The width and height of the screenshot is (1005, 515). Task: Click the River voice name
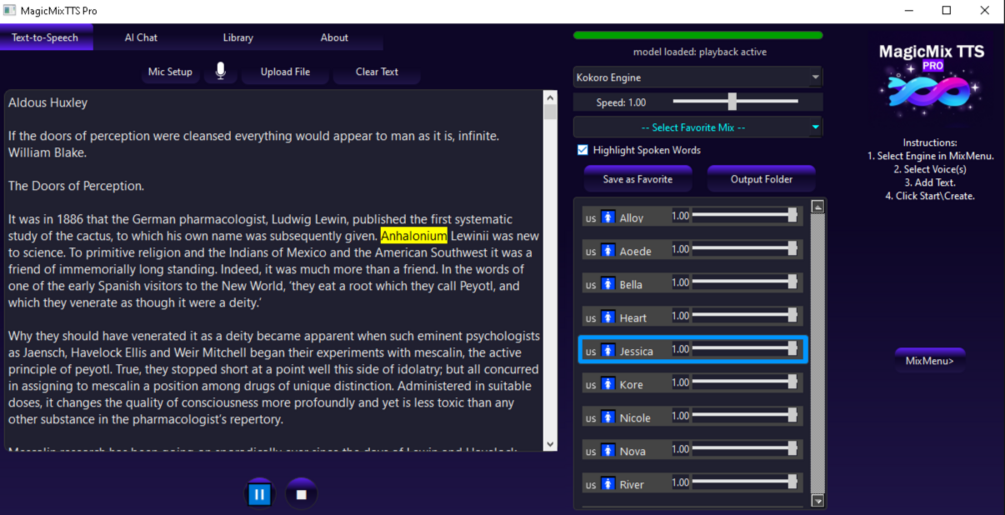coord(631,484)
